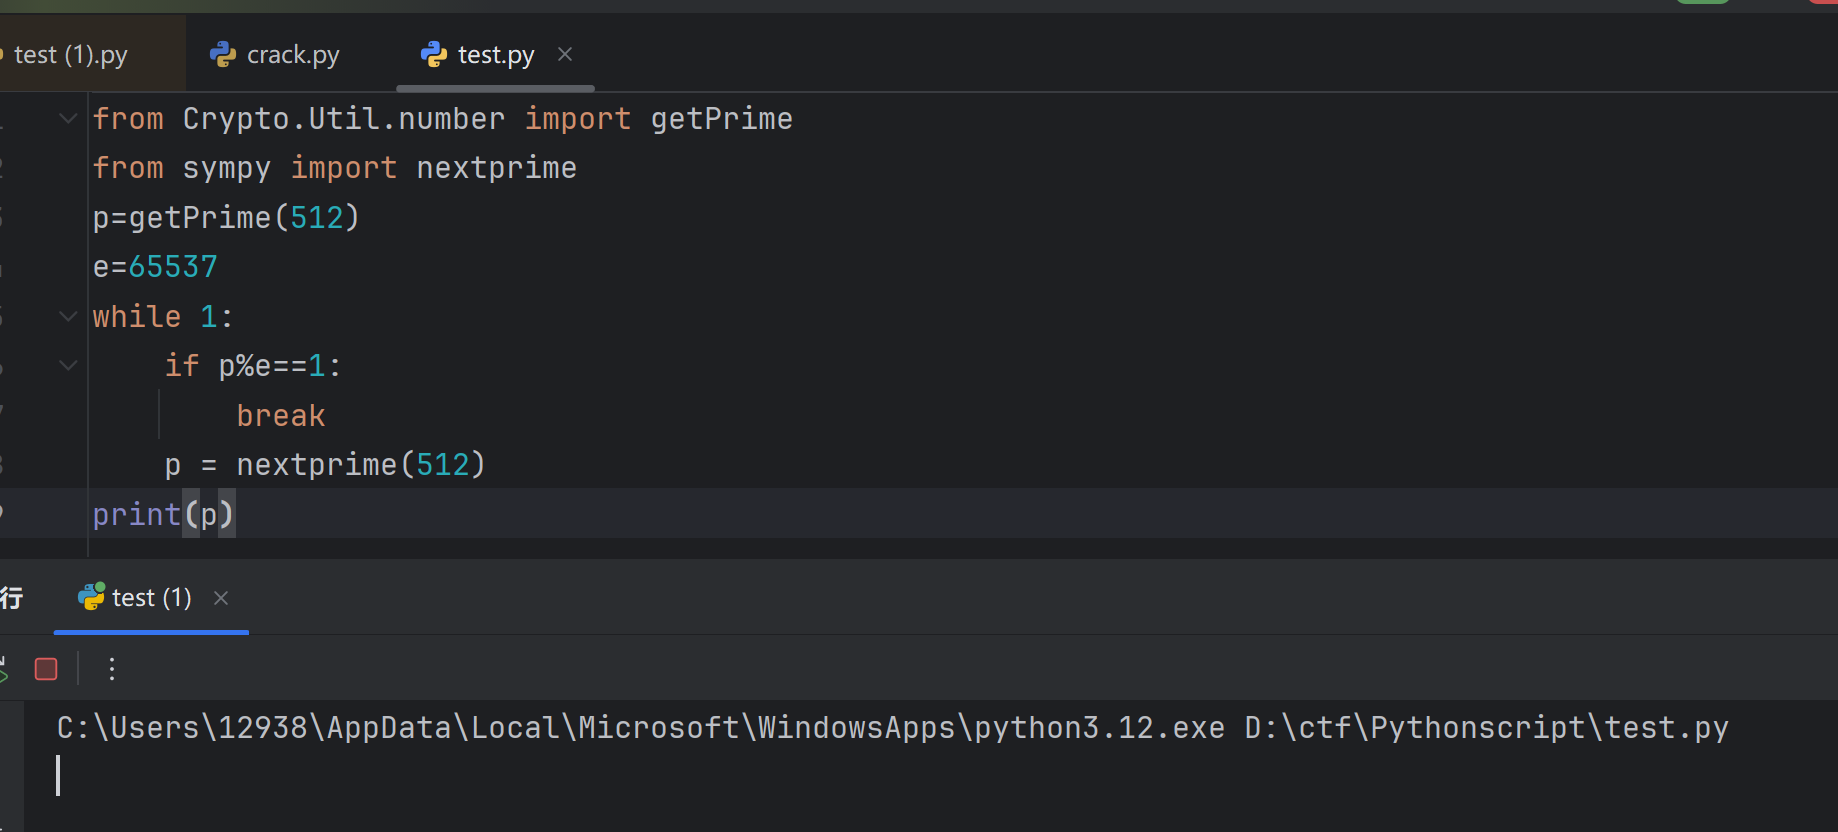Close the test (1) run tab
1838x832 pixels.
(221, 598)
